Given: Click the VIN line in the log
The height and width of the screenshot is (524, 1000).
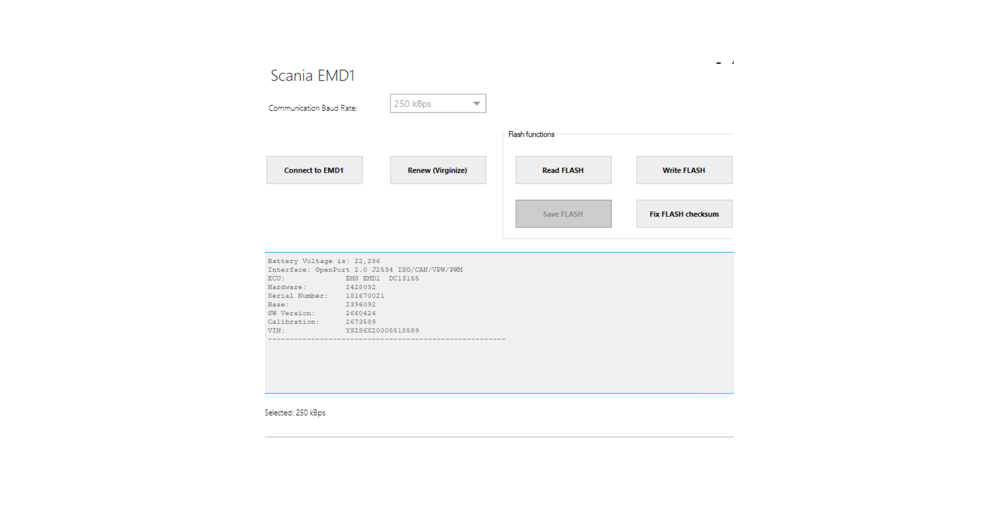Looking at the screenshot, I should tap(344, 331).
